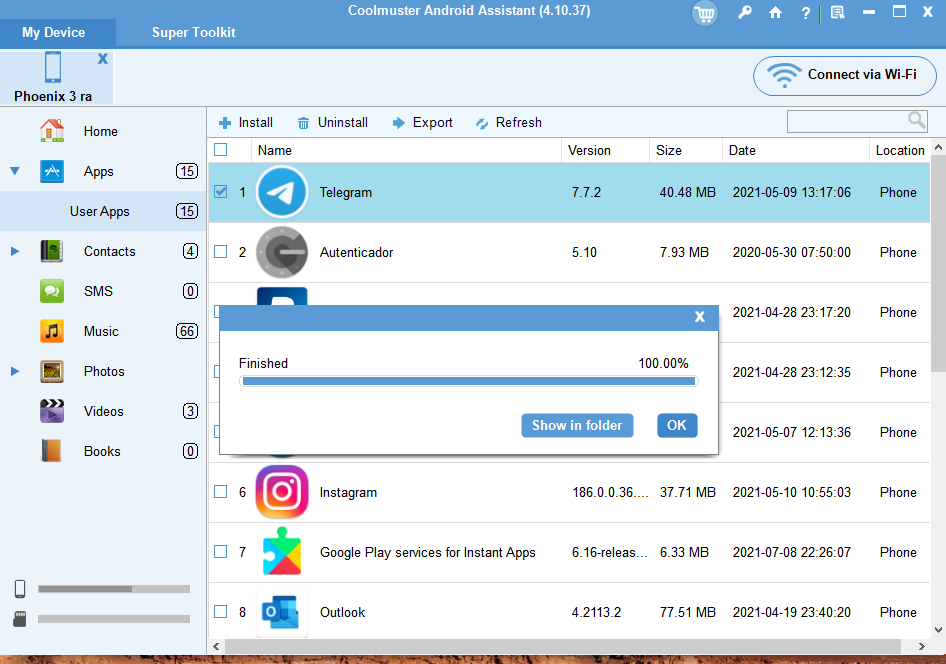Click the export progress bar
The width and height of the screenshot is (946, 664).
click(469, 381)
